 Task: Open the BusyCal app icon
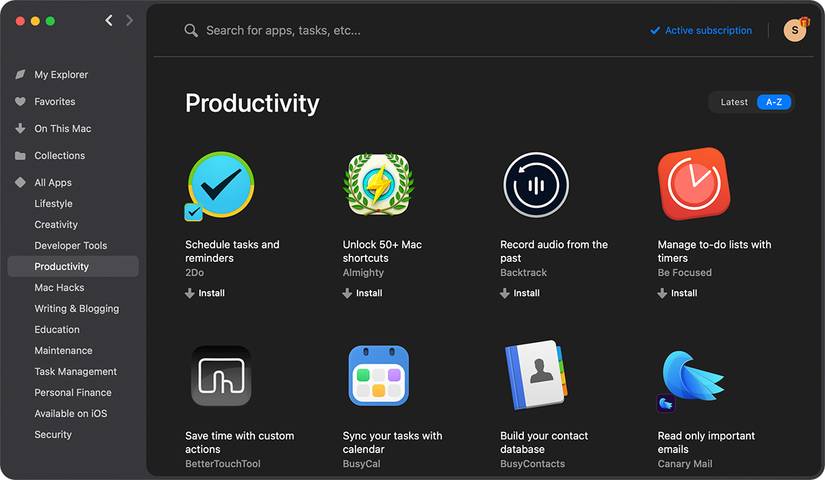pyautogui.click(x=378, y=375)
